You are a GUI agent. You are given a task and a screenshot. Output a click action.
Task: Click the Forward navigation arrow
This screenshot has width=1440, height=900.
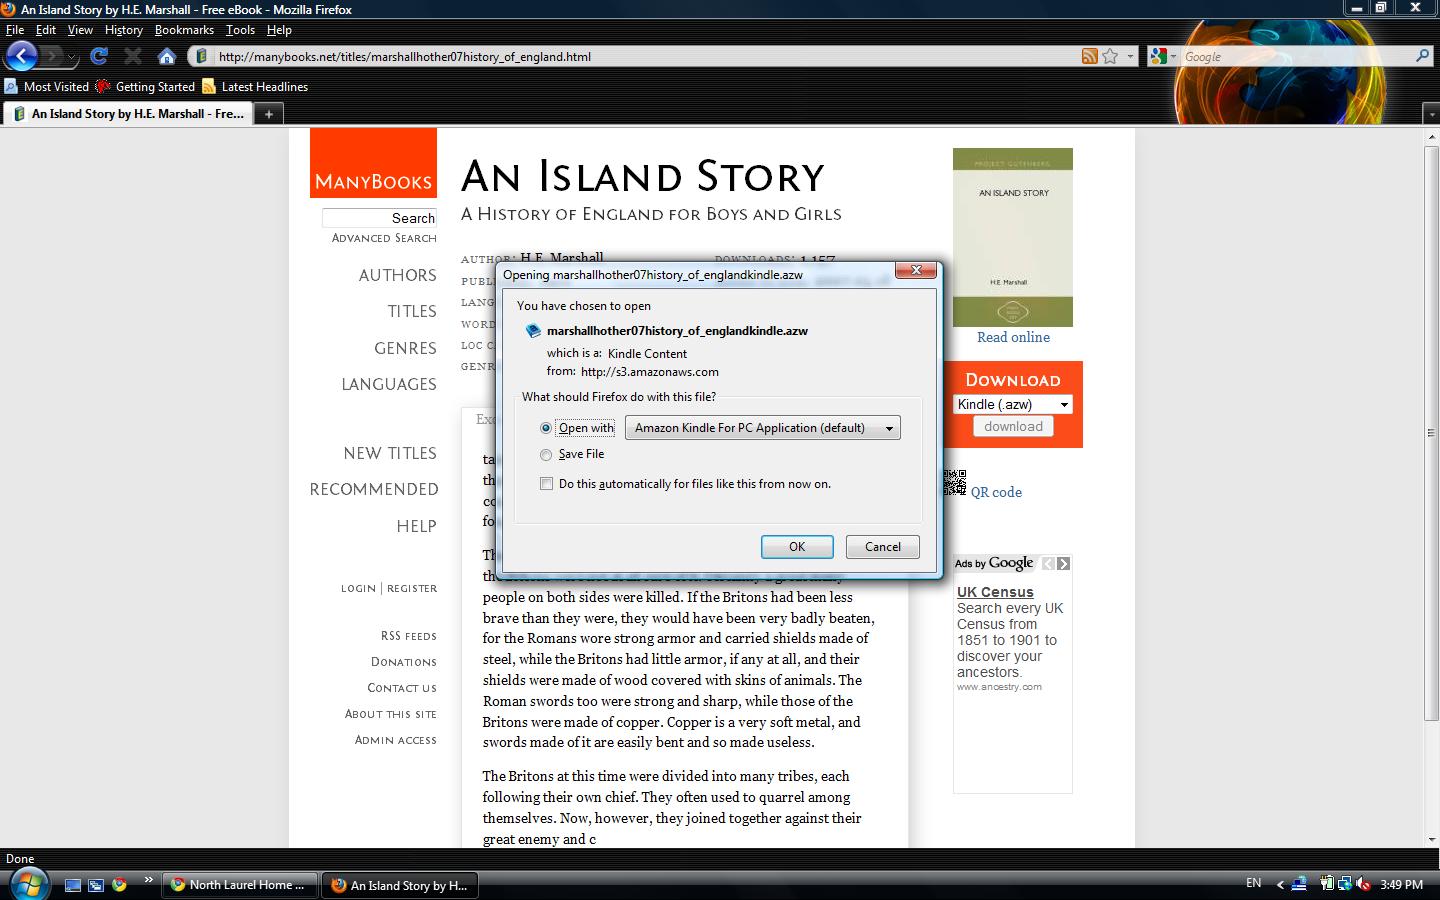[52, 56]
